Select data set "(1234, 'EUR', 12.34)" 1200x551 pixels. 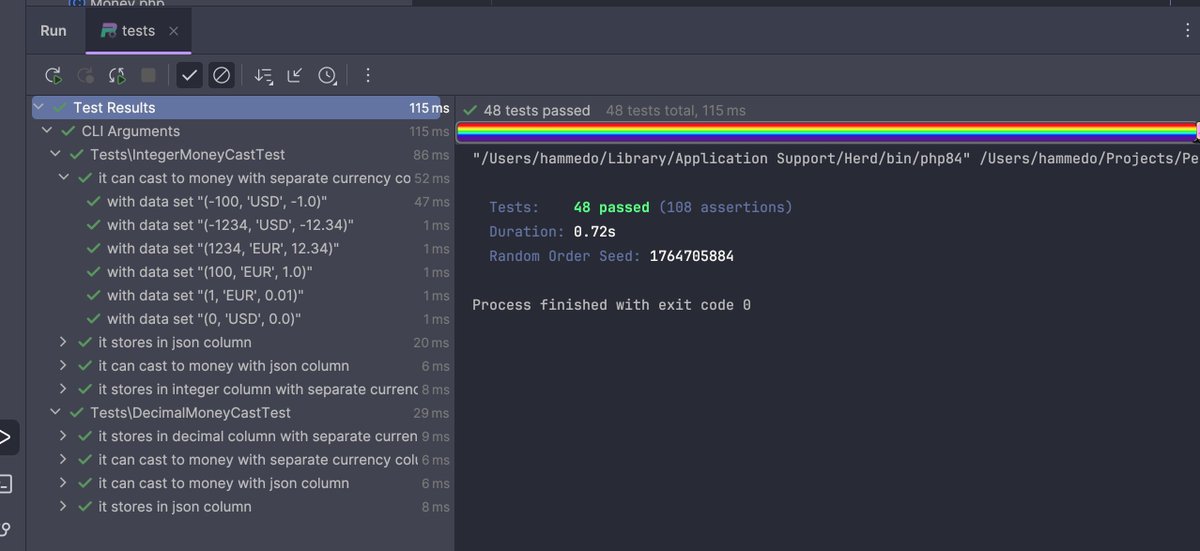223,249
